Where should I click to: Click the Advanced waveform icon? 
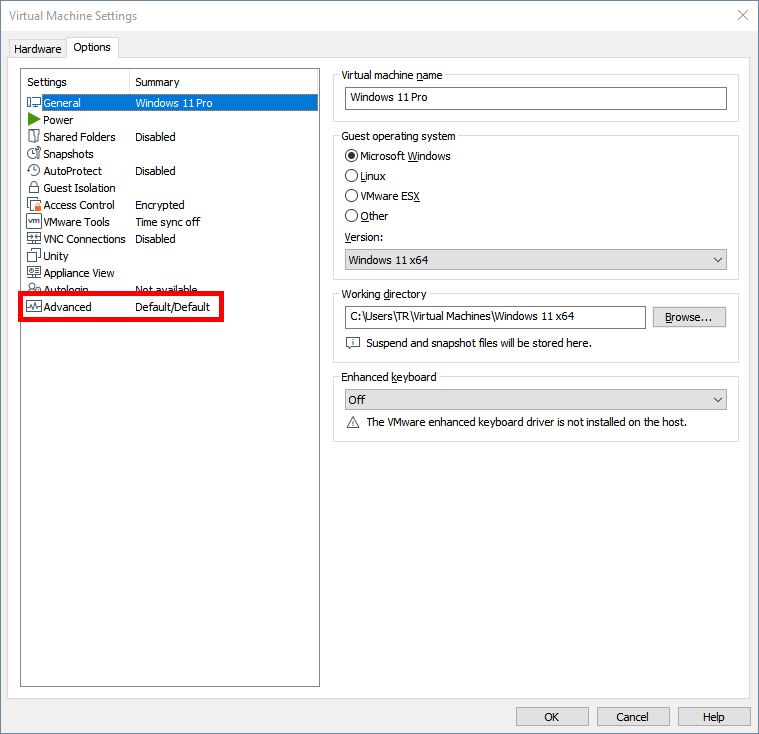34,306
